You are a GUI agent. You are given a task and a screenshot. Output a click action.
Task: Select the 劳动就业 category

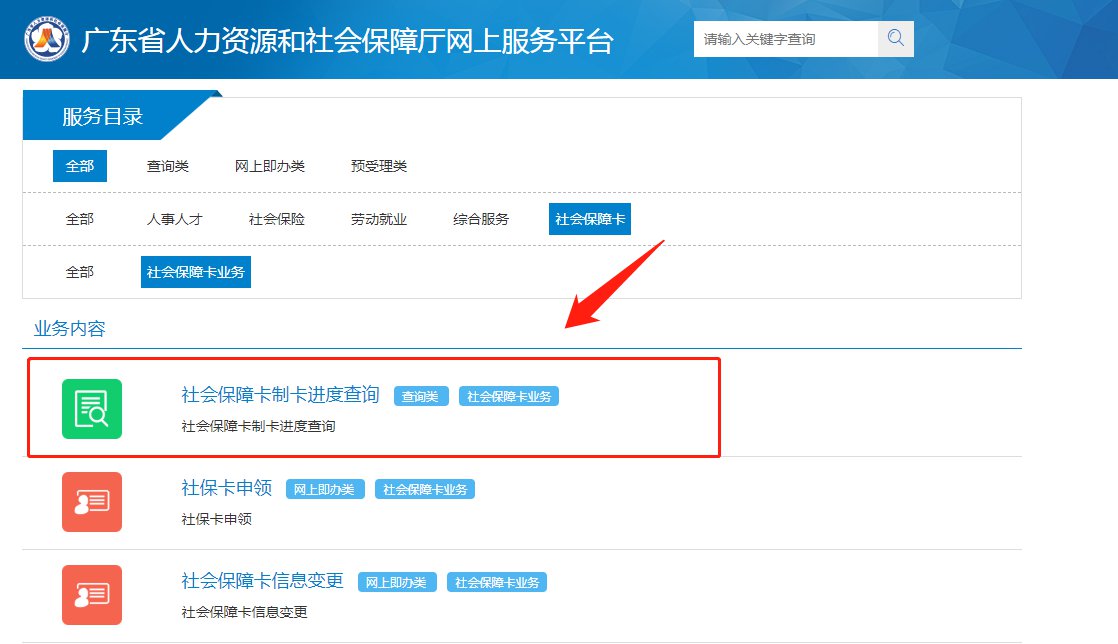379,219
